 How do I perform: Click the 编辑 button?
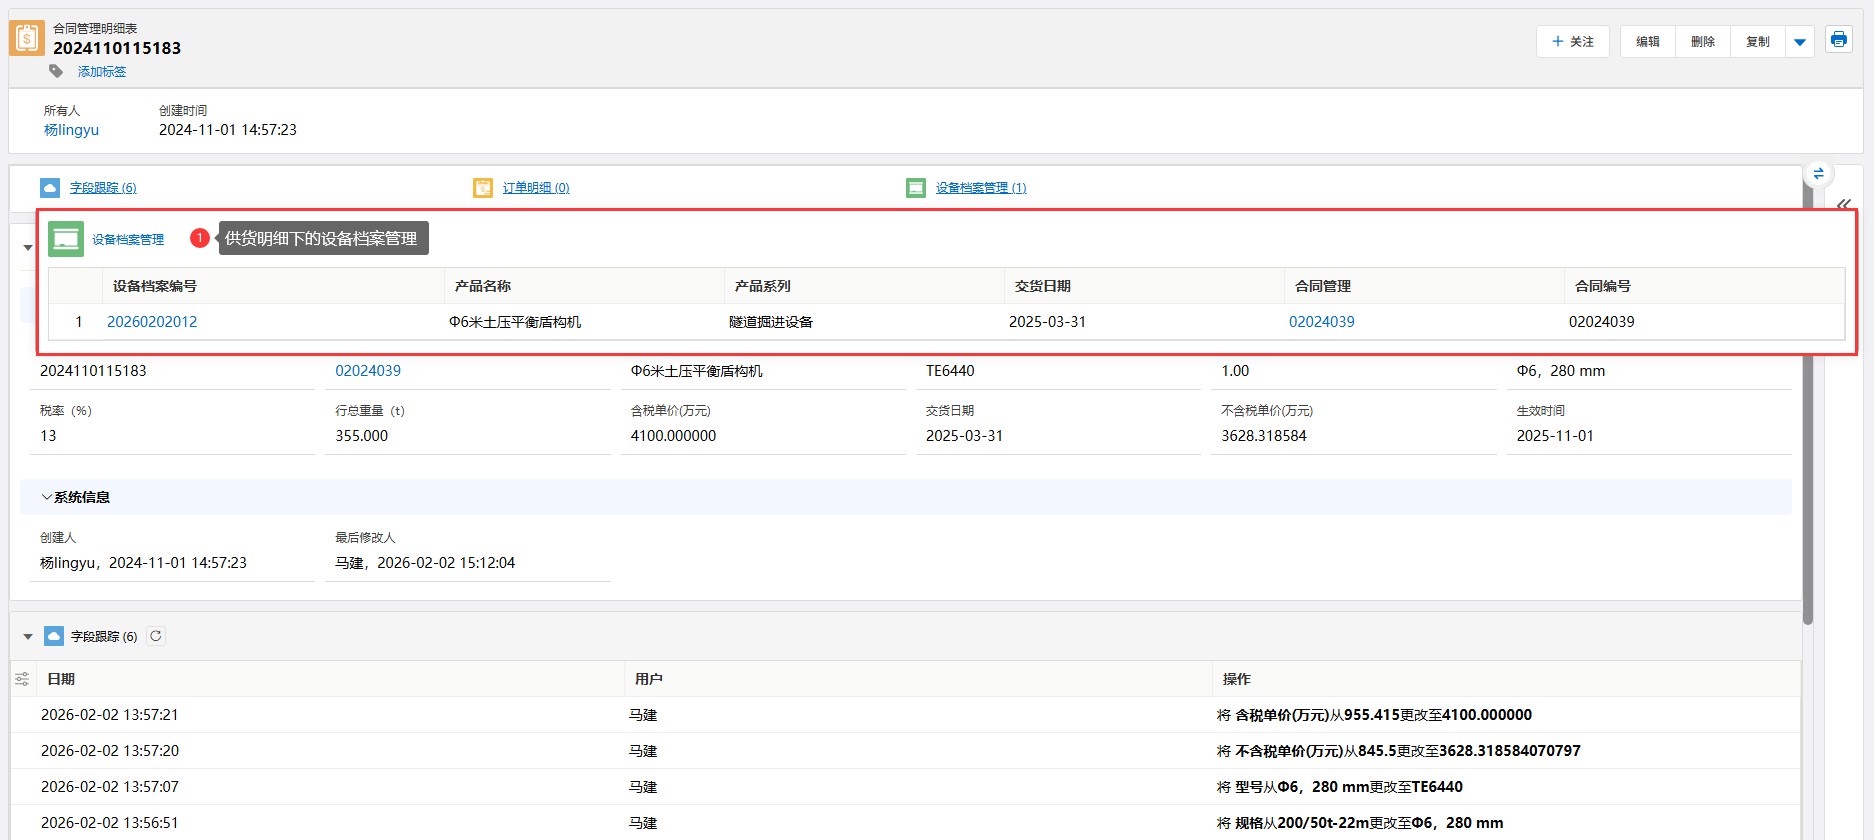coord(1647,42)
